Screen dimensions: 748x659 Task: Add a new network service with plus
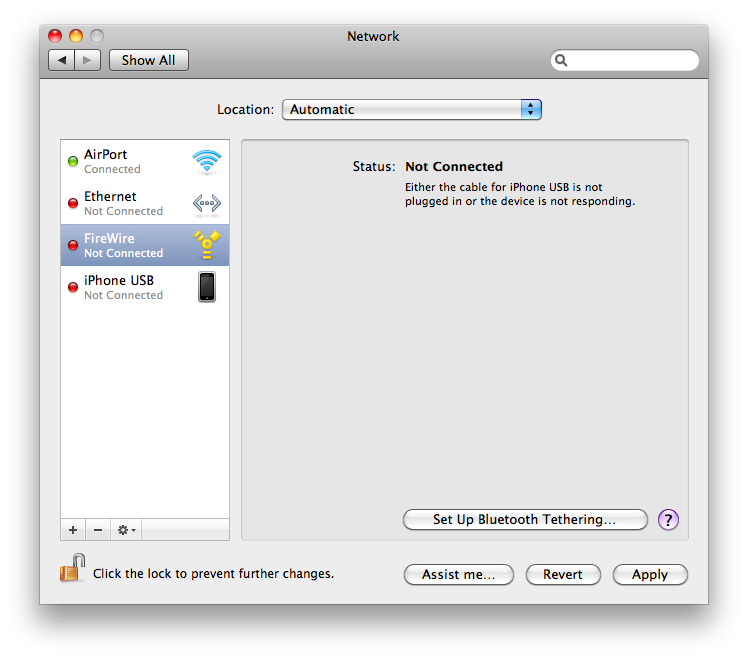73,530
